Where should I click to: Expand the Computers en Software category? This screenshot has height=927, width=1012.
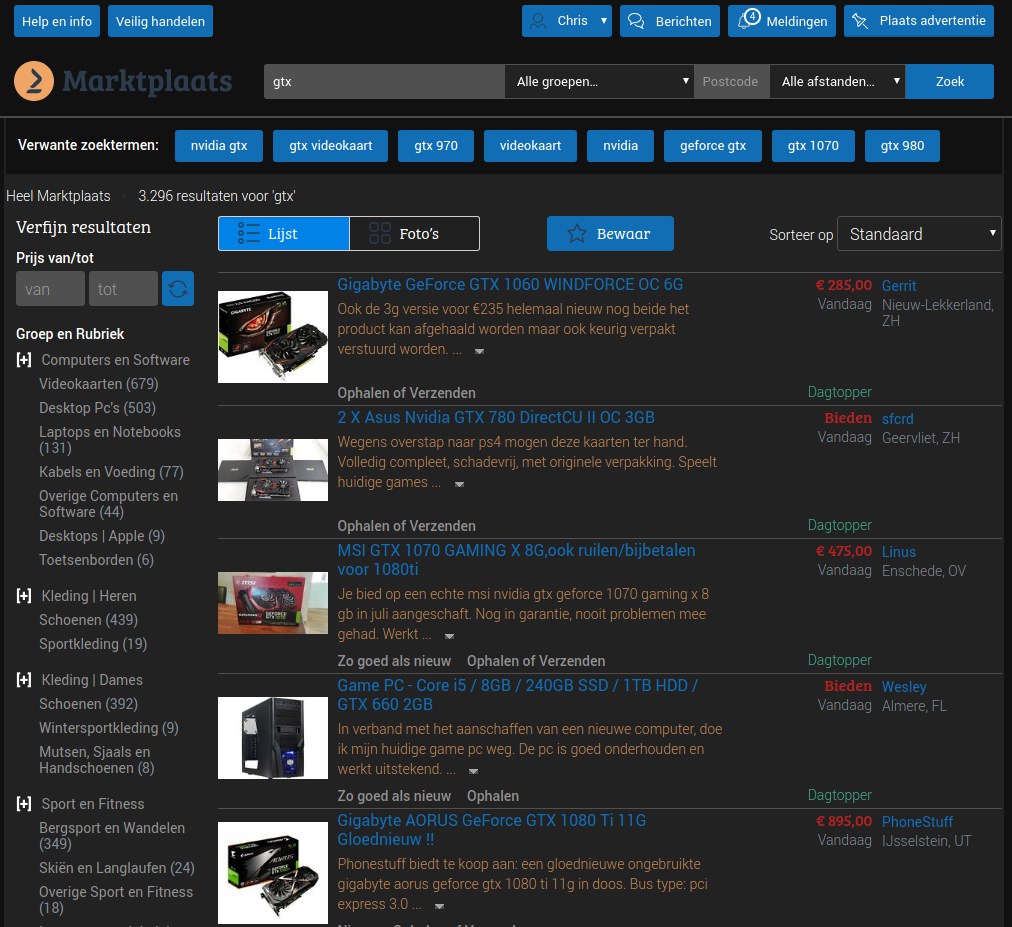coord(23,359)
